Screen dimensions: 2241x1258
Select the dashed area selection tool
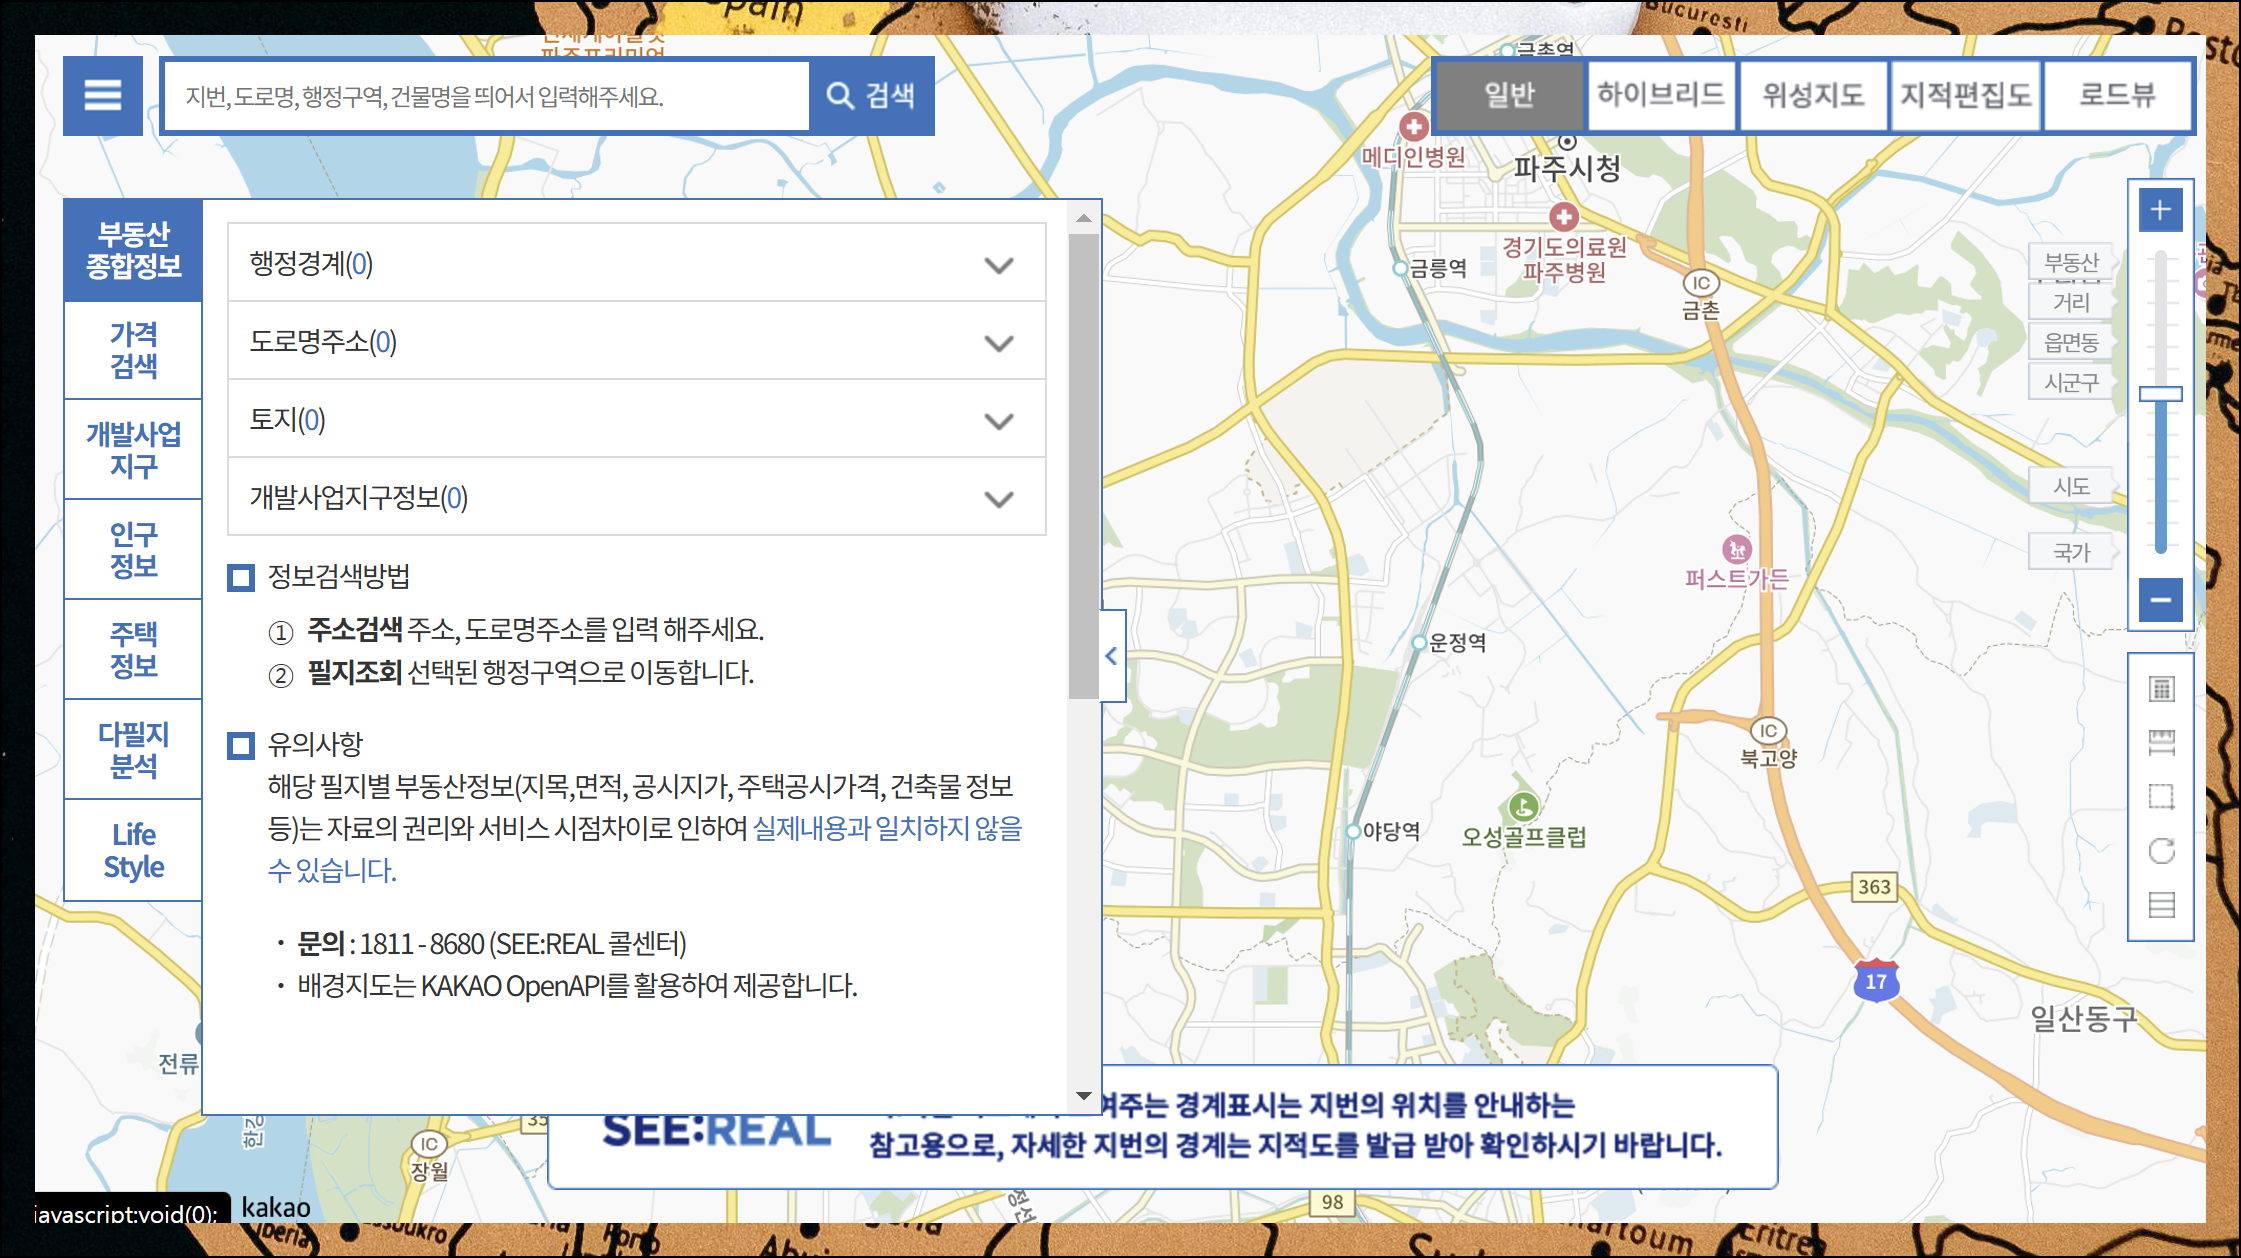(x=2161, y=797)
